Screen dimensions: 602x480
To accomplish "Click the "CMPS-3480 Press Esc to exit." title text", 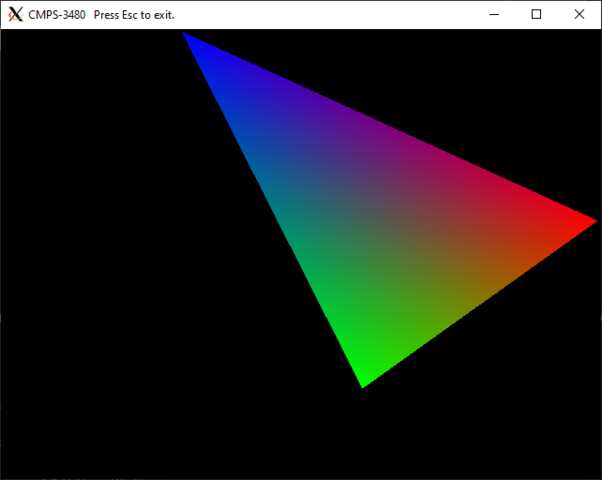I will tap(102, 15).
